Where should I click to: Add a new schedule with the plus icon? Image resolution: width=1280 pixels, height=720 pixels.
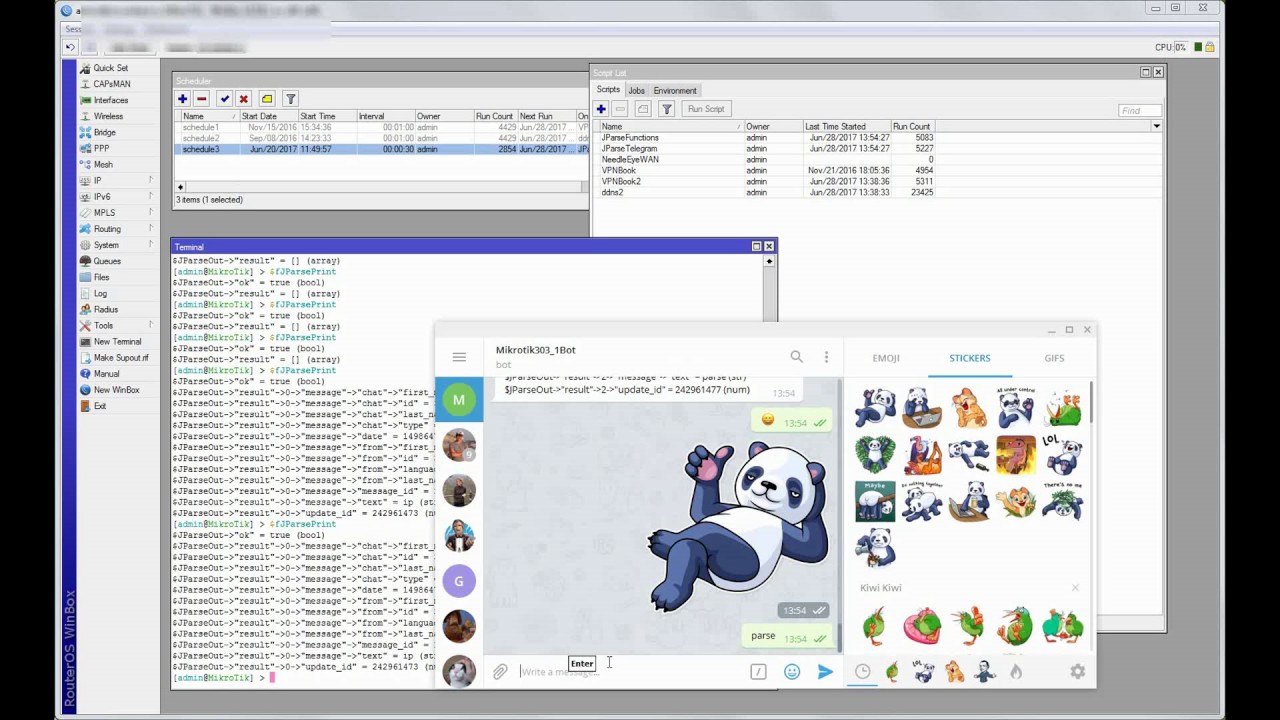tap(182, 99)
